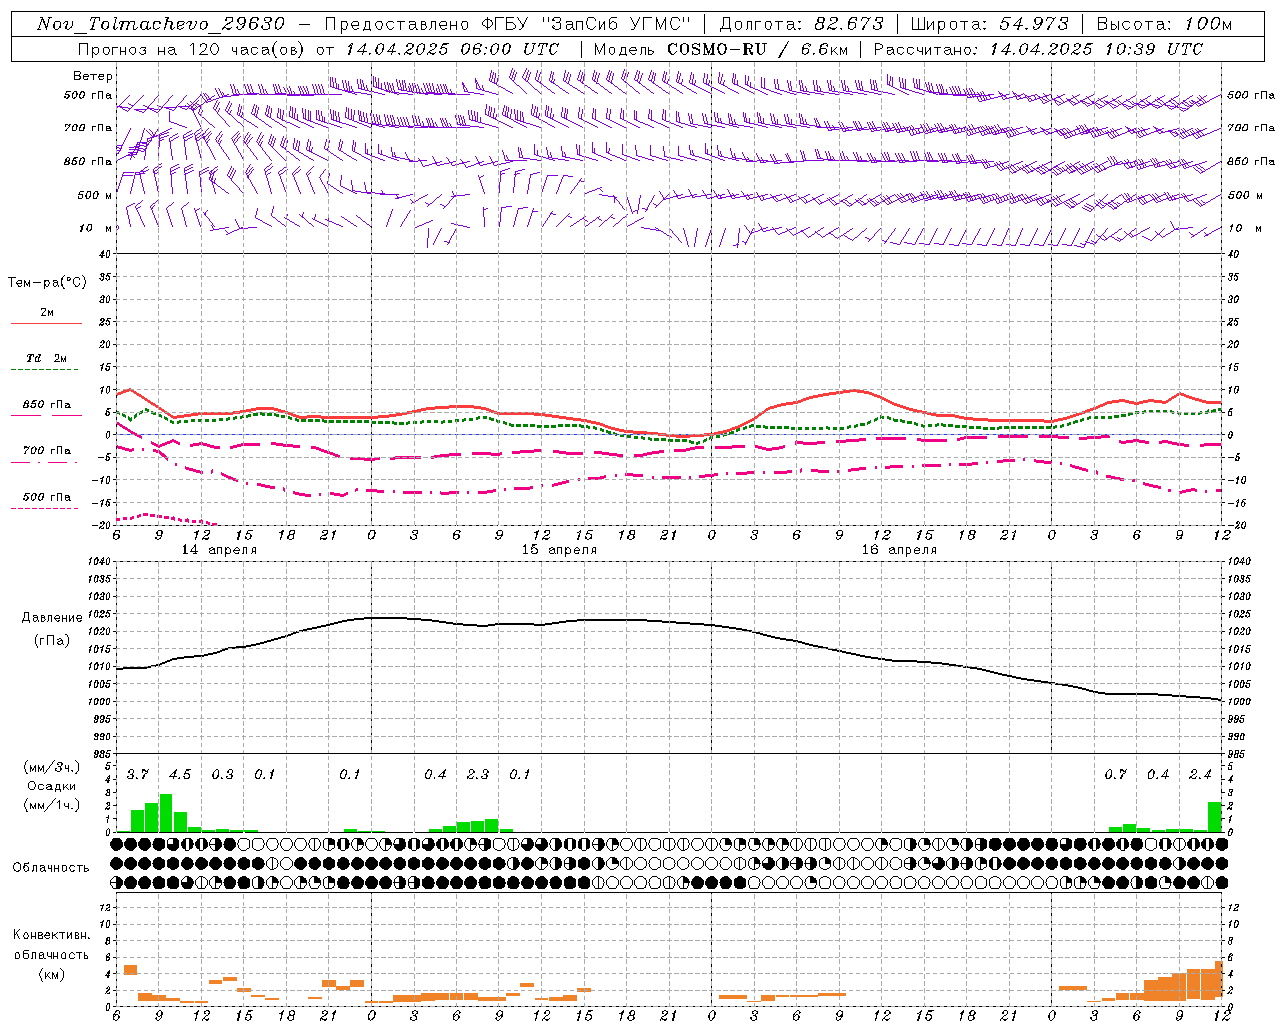Viewport: 1280px width, 1024px height.
Task: Click the (мм/1ч.) precipitation unit label
Action: 52,805
